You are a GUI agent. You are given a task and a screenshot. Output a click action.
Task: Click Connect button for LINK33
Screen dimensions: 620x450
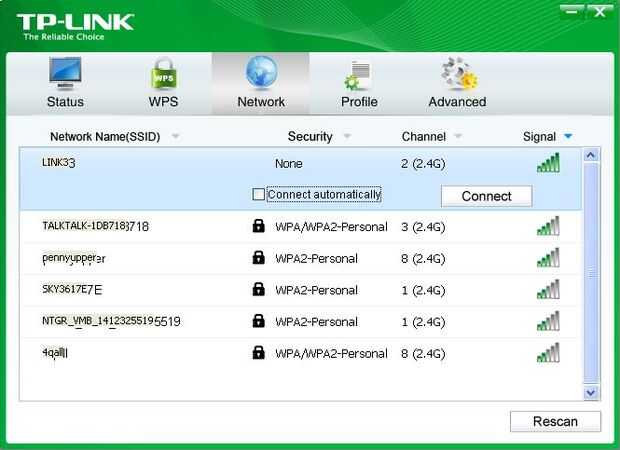[487, 196]
